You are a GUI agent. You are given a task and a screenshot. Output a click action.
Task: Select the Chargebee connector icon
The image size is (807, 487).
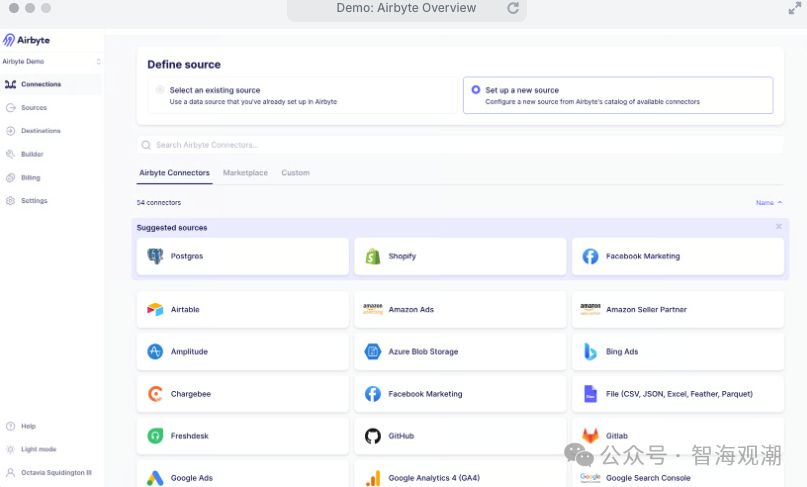155,394
